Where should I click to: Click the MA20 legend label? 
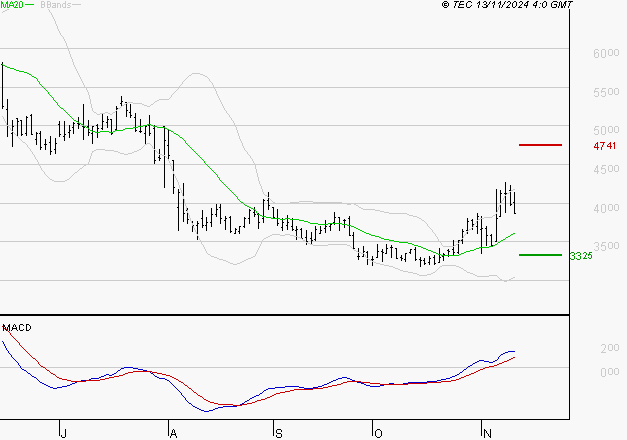(12, 5)
